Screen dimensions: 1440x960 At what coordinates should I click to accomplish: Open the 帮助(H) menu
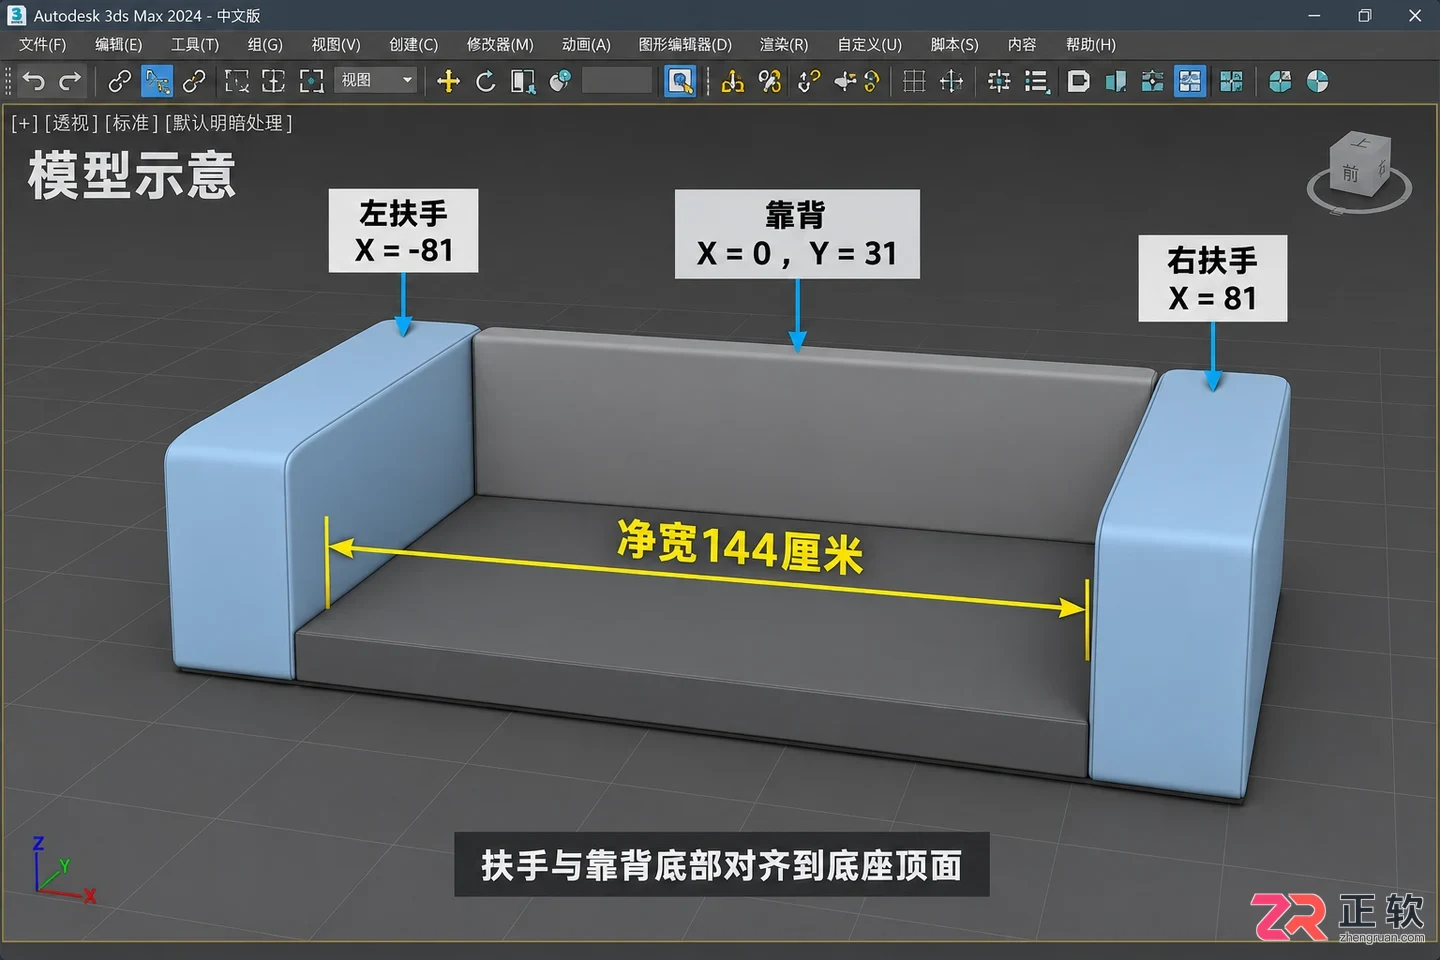(x=1090, y=45)
